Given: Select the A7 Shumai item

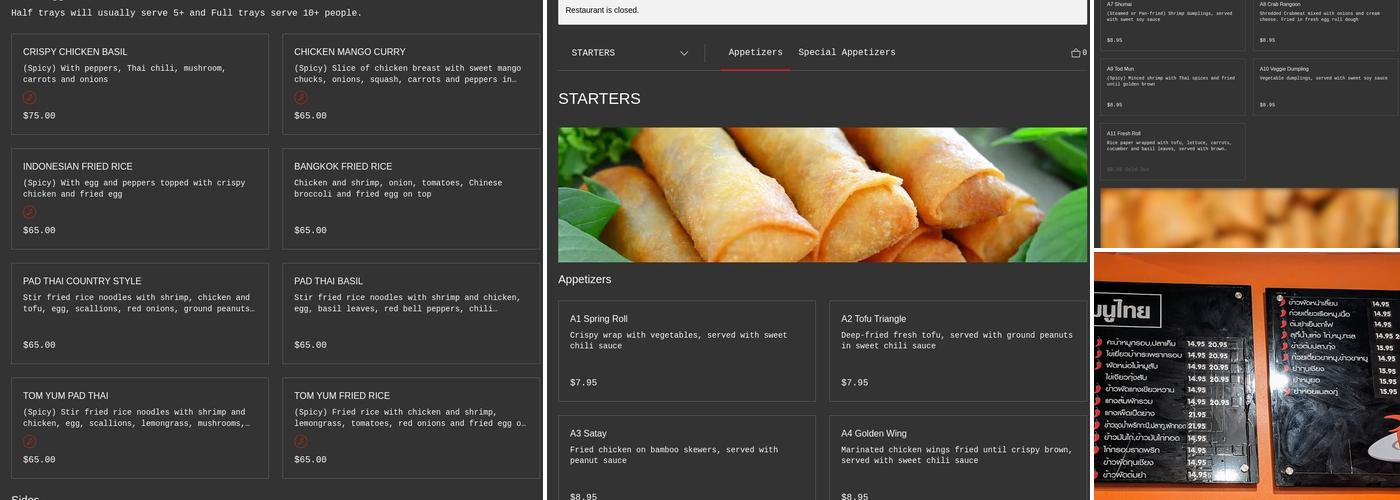Looking at the screenshot, I should [x=1173, y=25].
